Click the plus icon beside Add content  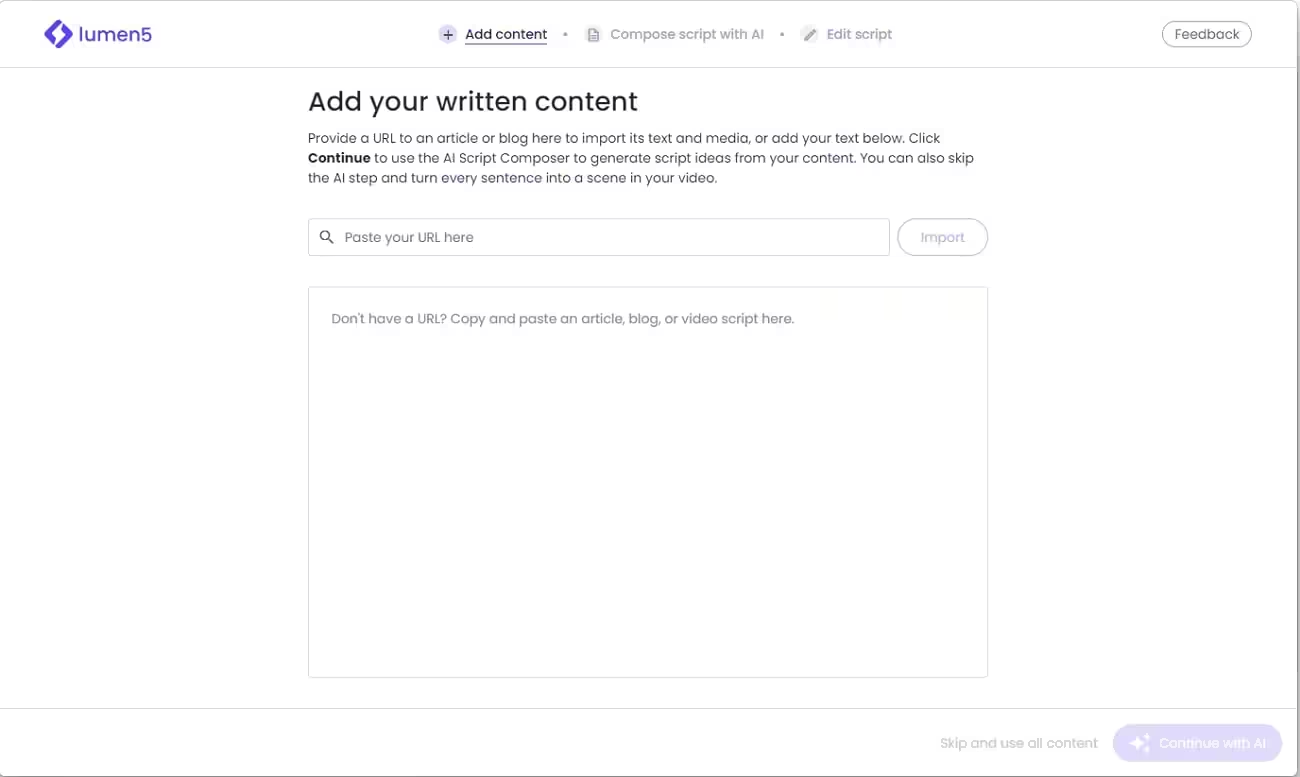tap(447, 35)
